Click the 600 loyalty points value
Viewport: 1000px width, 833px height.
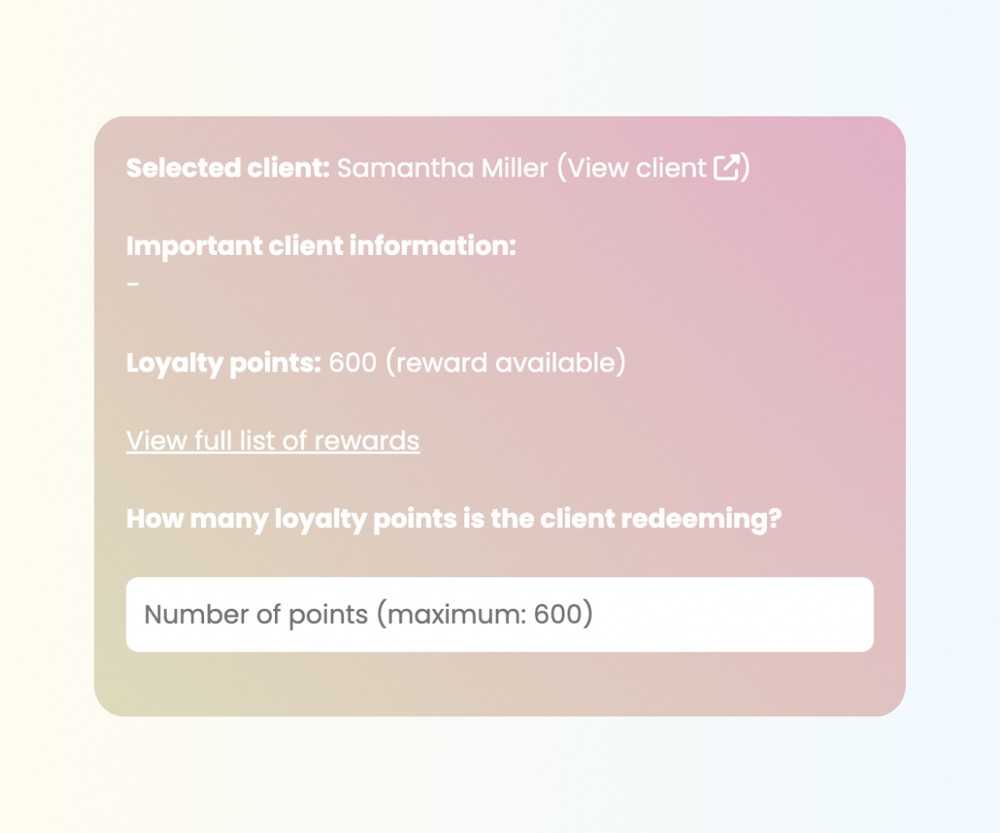352,362
